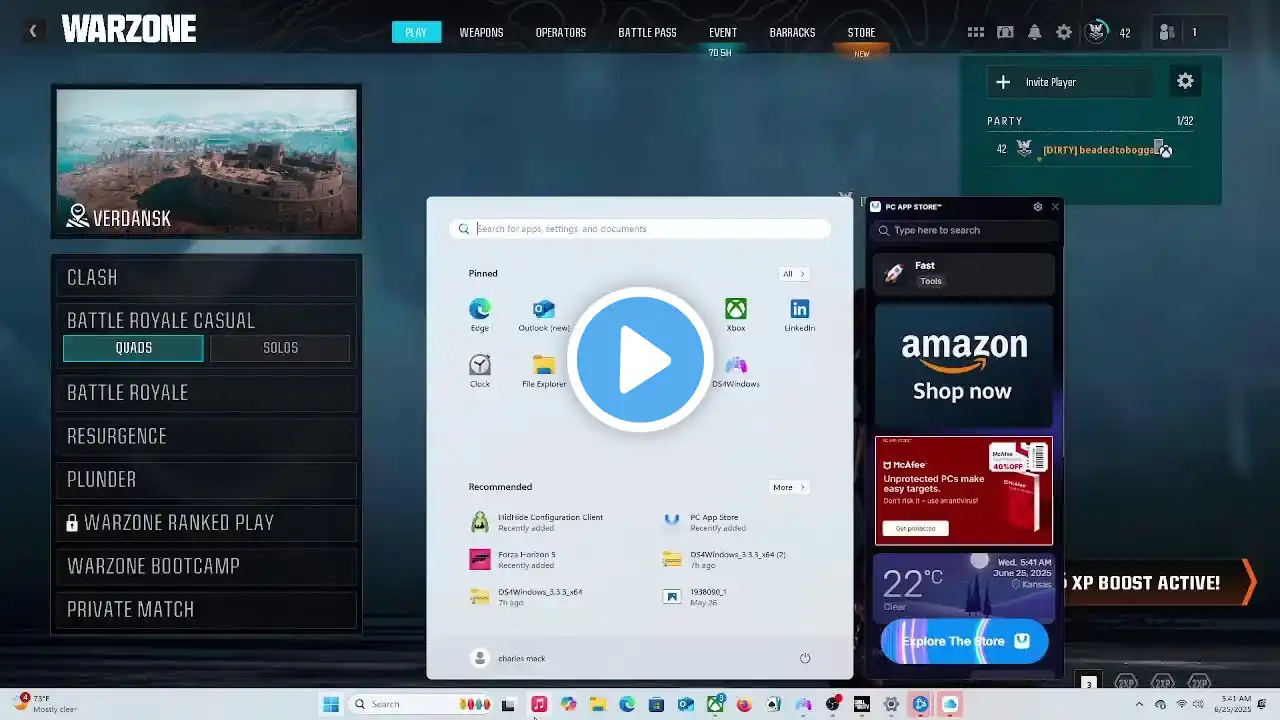Open party settings gear beside Invite Player

click(1185, 82)
